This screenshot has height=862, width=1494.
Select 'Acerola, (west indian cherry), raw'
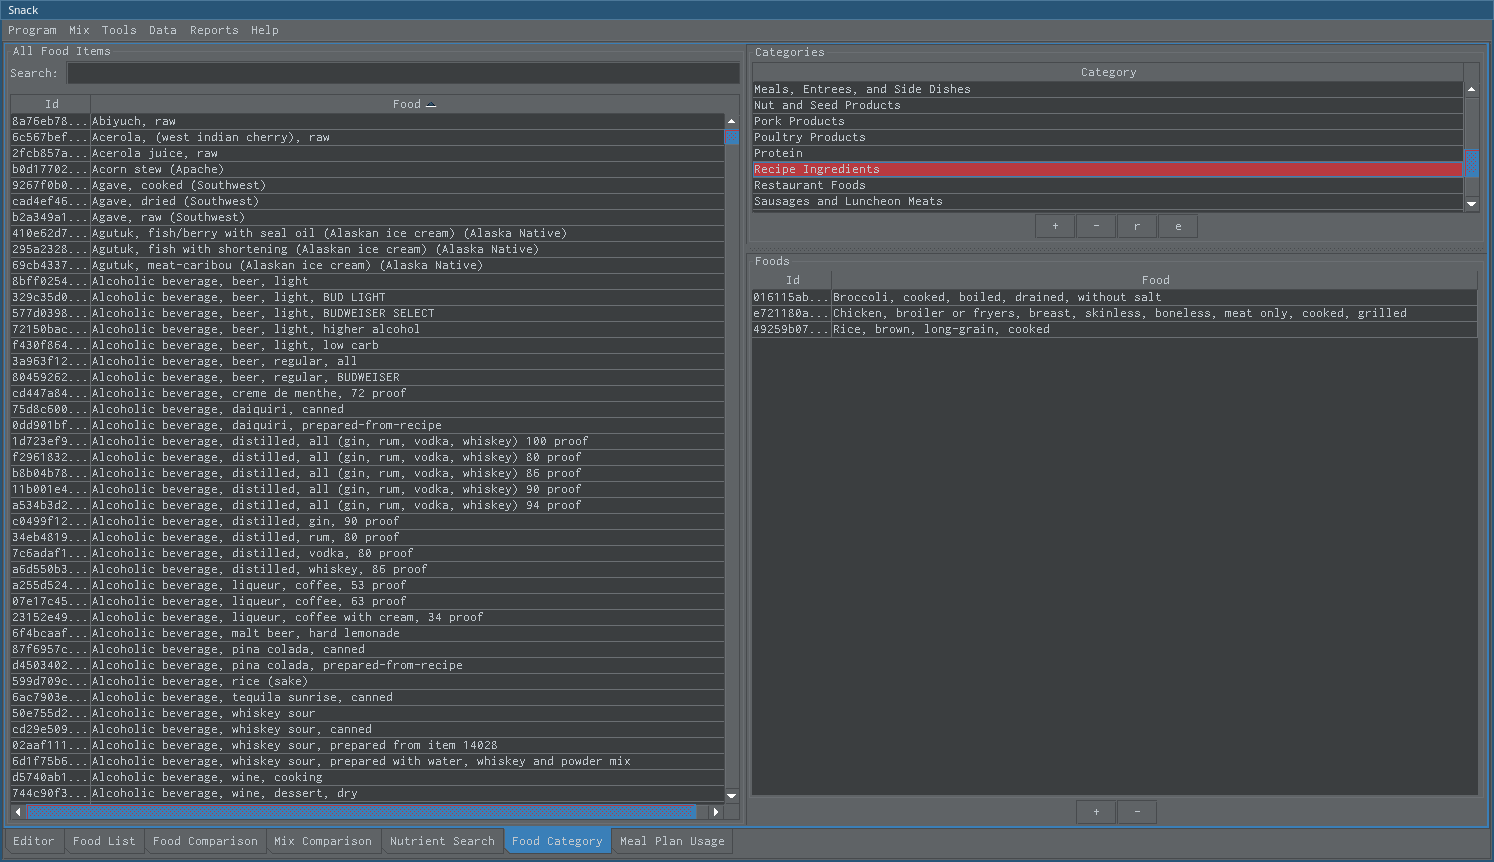(367, 137)
